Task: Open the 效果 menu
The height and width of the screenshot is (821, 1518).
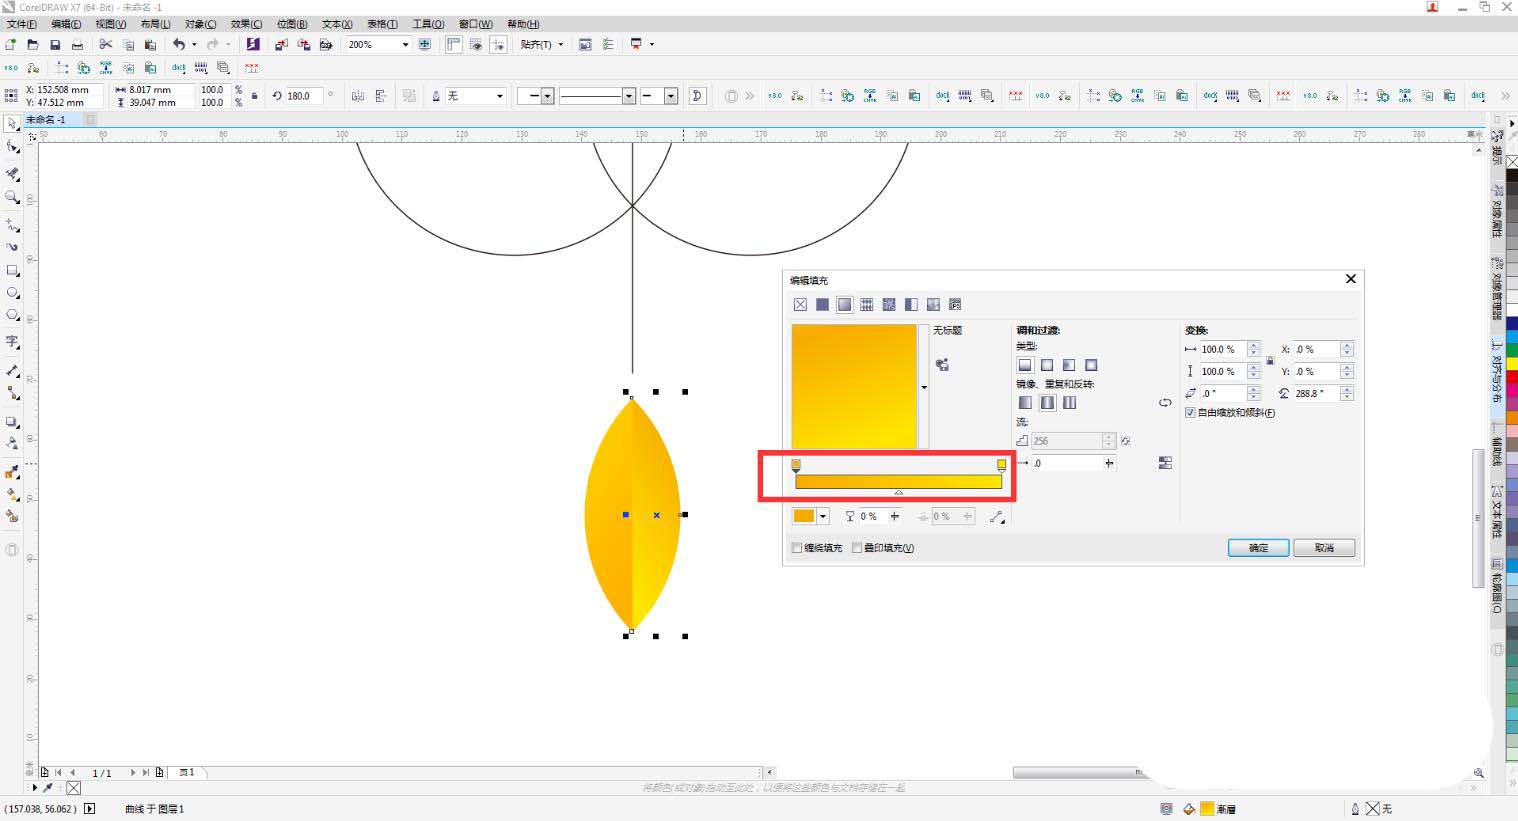Action: (x=246, y=24)
